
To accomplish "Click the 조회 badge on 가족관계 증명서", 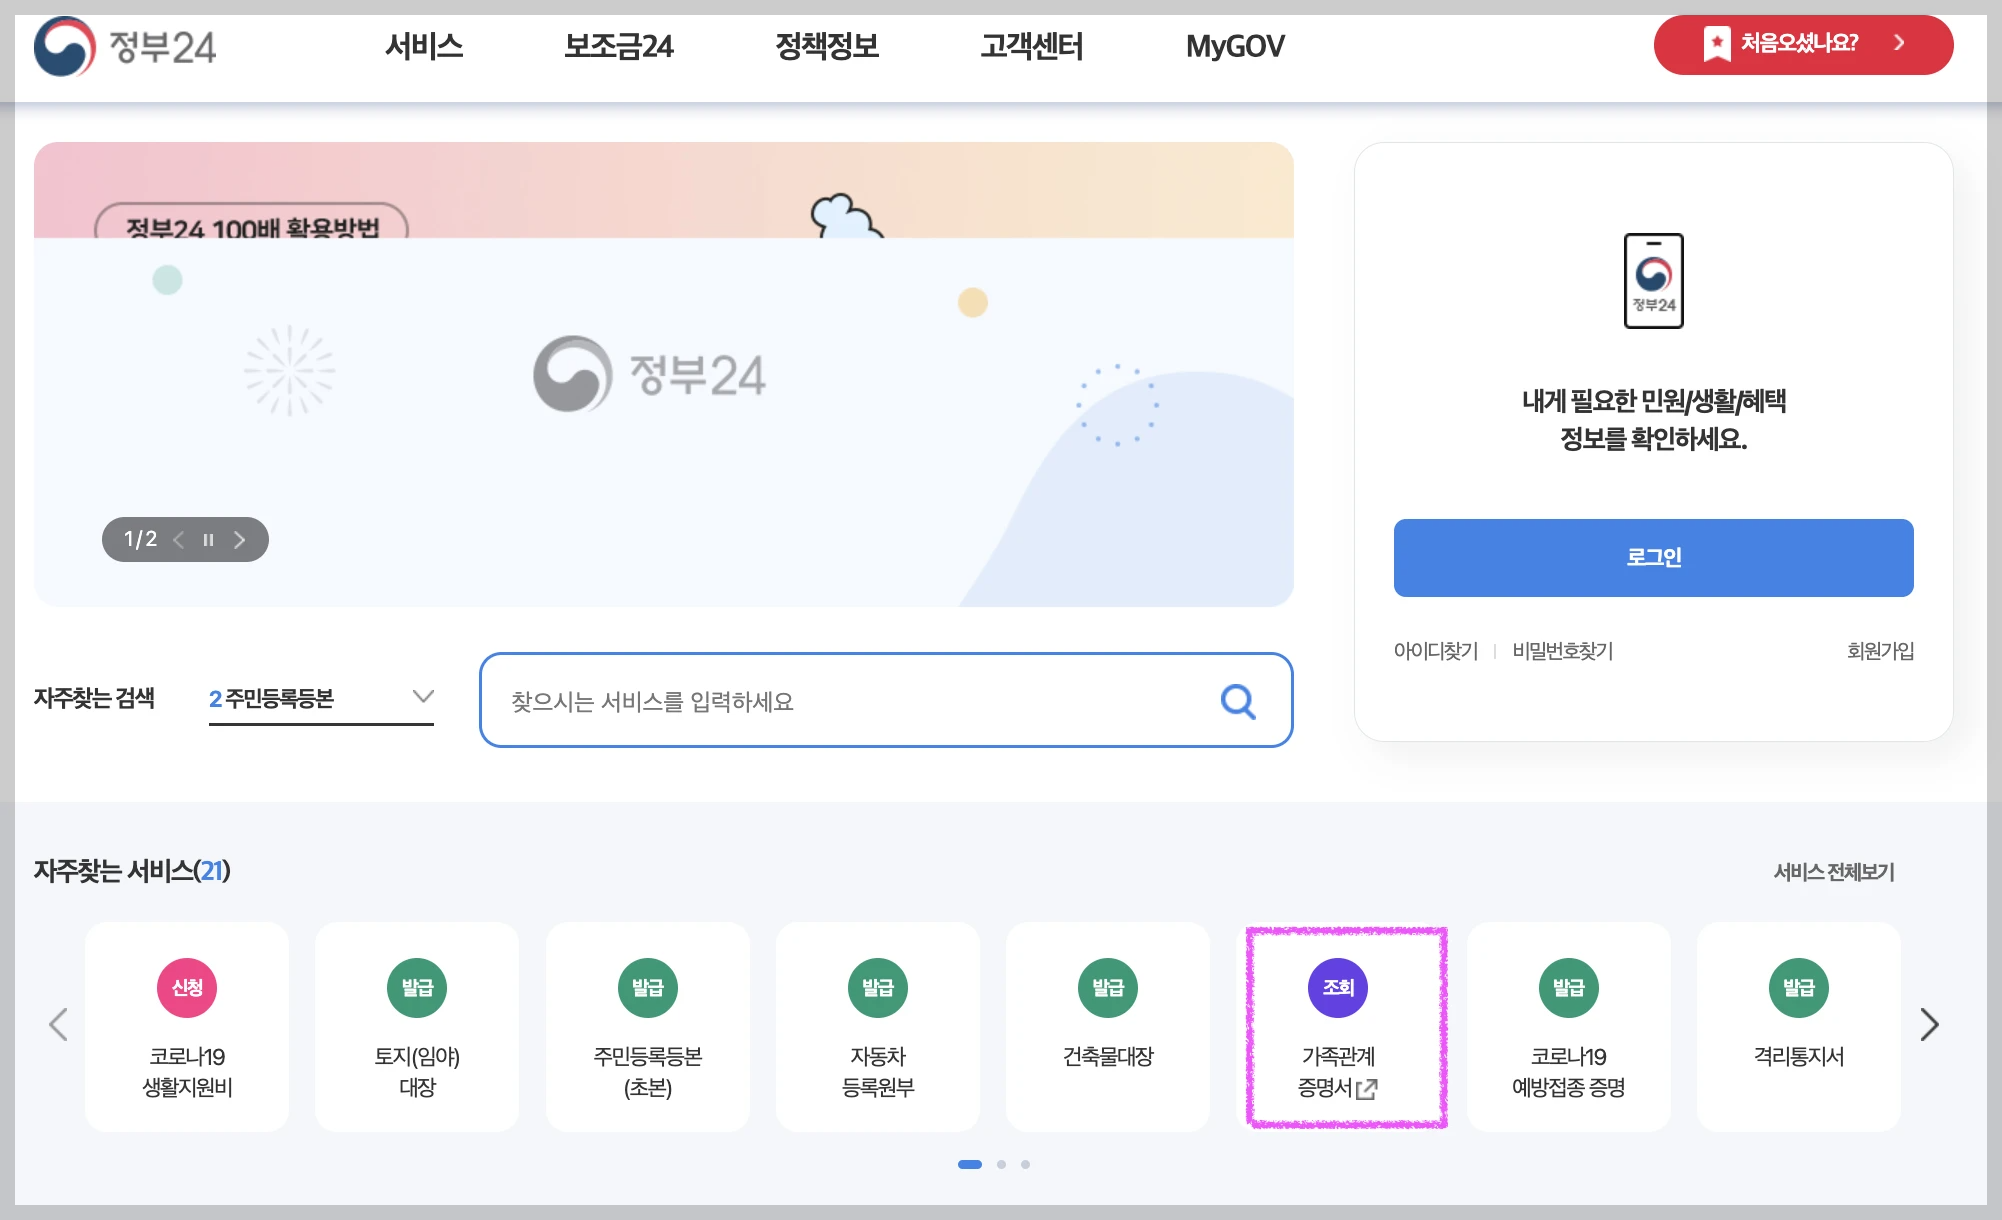I will (x=1338, y=988).
